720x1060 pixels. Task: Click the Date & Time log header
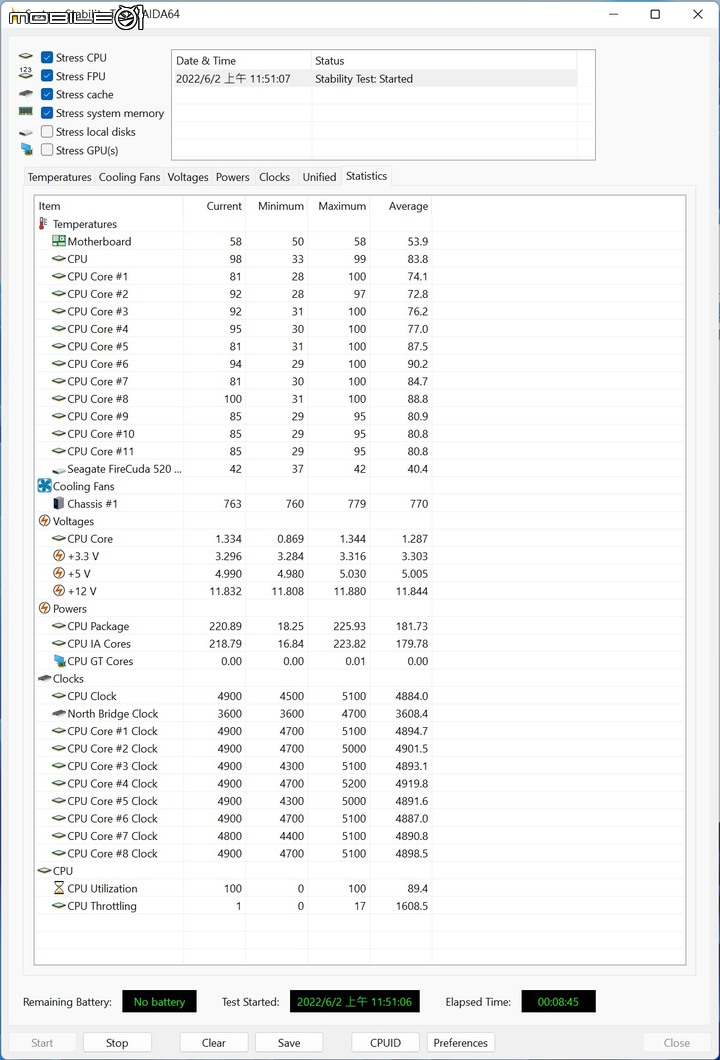[x=242, y=60]
